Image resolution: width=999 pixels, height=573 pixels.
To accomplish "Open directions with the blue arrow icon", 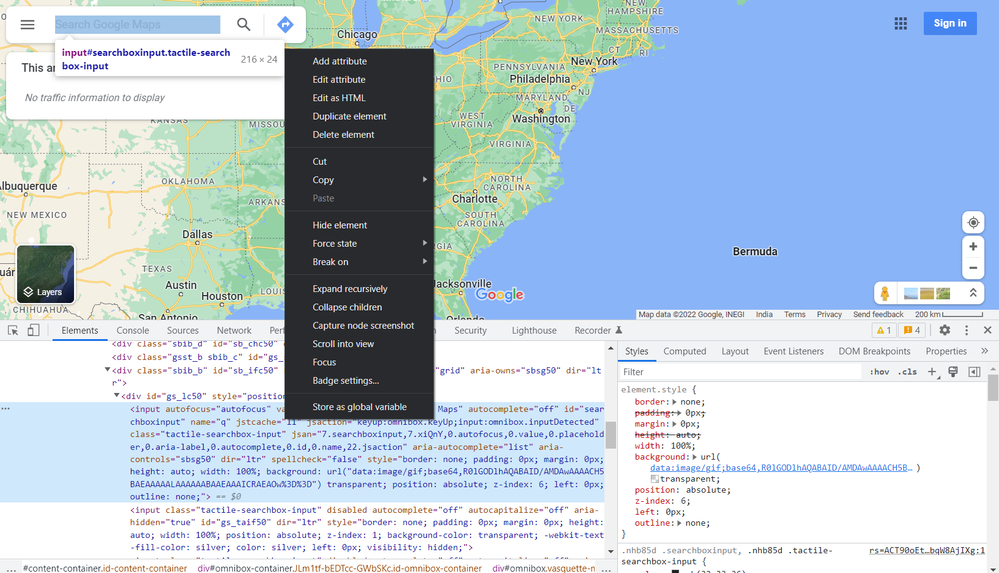I will click(x=285, y=24).
